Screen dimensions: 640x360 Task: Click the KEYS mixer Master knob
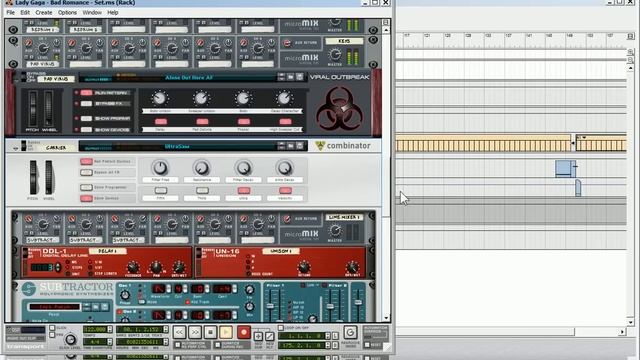[x=335, y=53]
